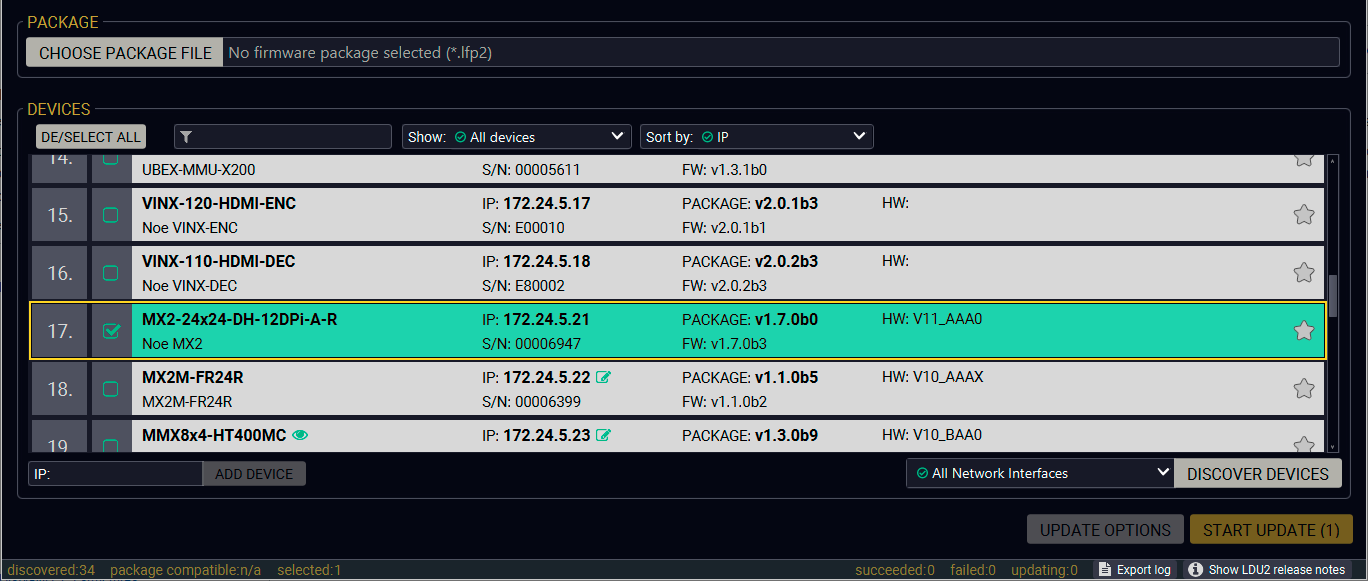The image size is (1368, 581).
Task: Edit IP address 172.24.5.22 pencil icon
Action: (x=603, y=377)
